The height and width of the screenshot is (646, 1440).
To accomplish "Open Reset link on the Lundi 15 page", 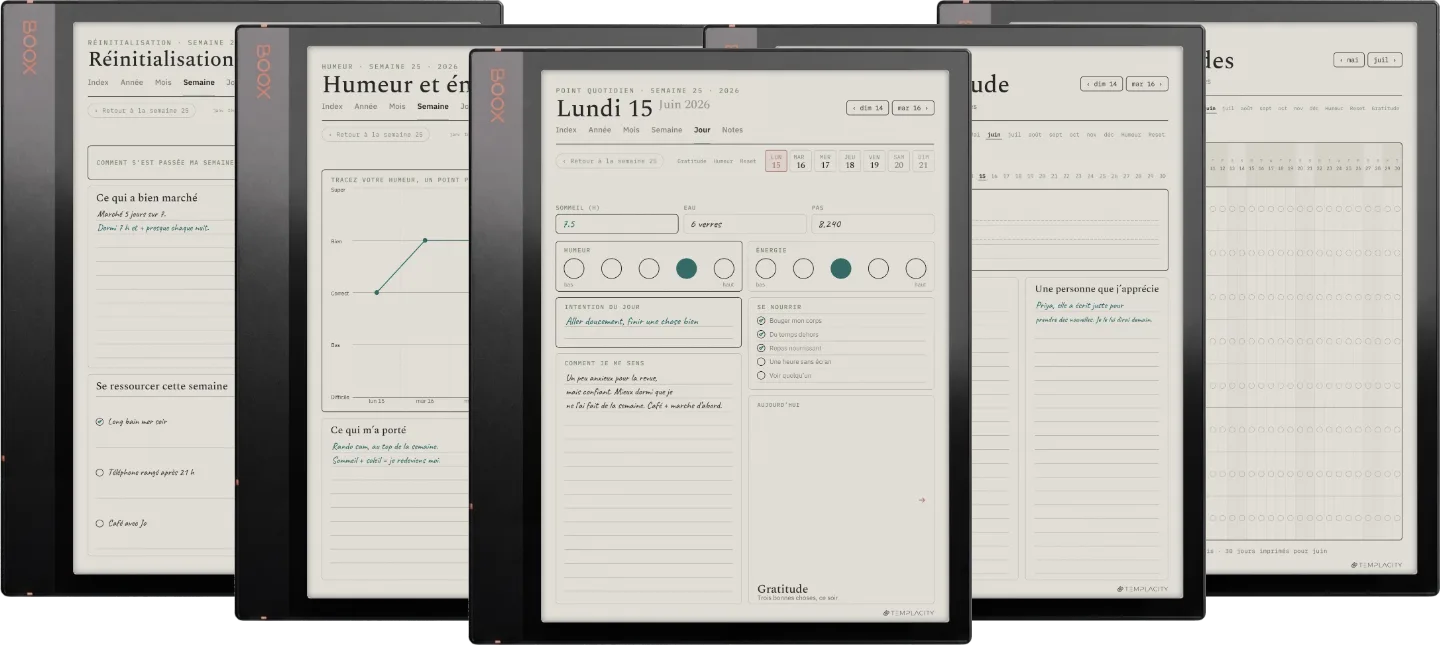I will point(748,161).
